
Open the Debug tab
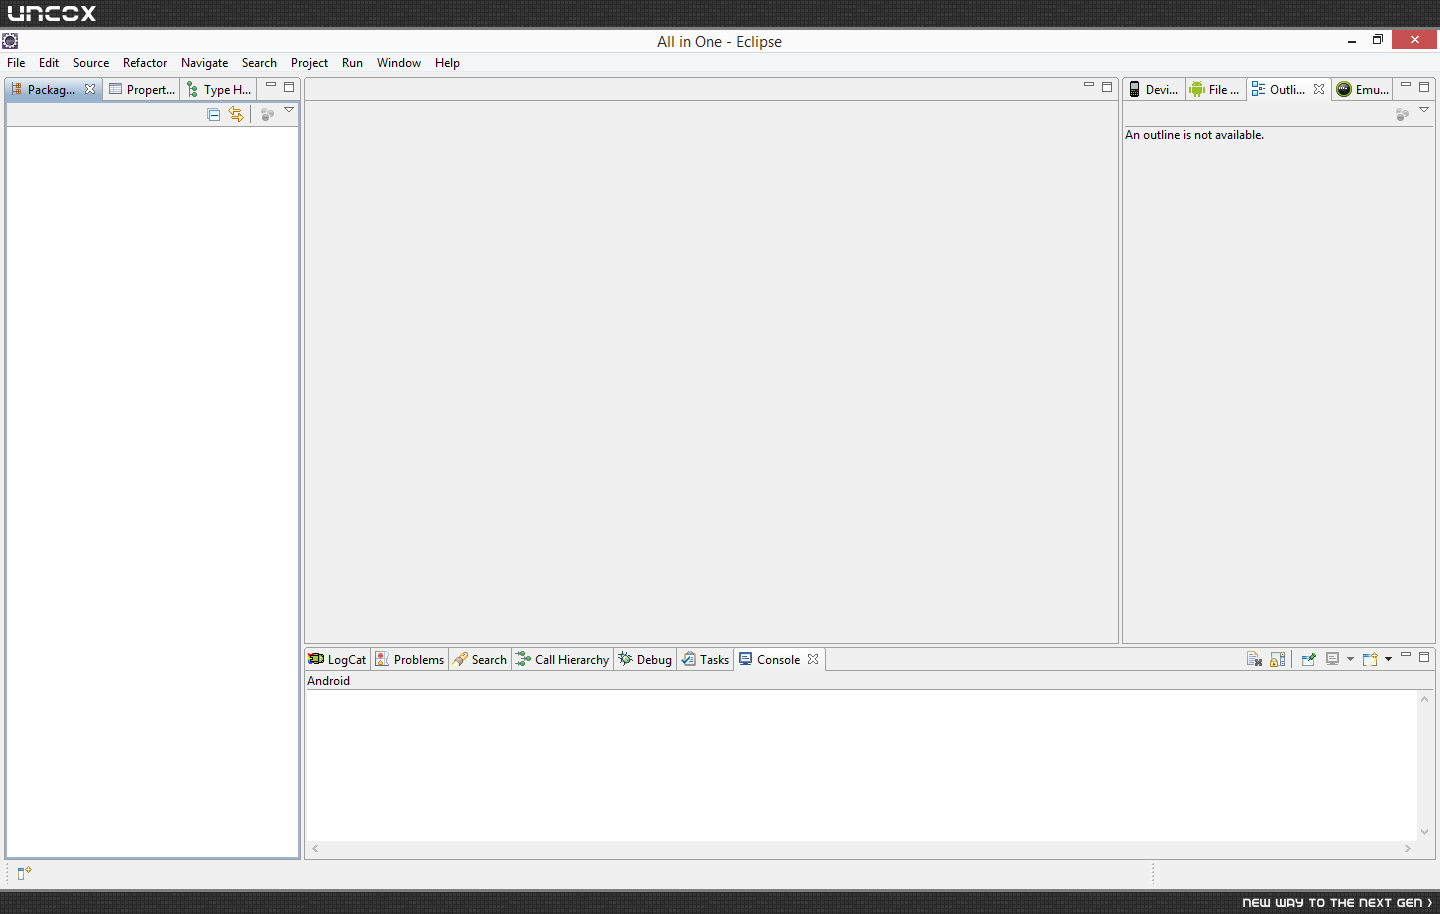click(645, 659)
